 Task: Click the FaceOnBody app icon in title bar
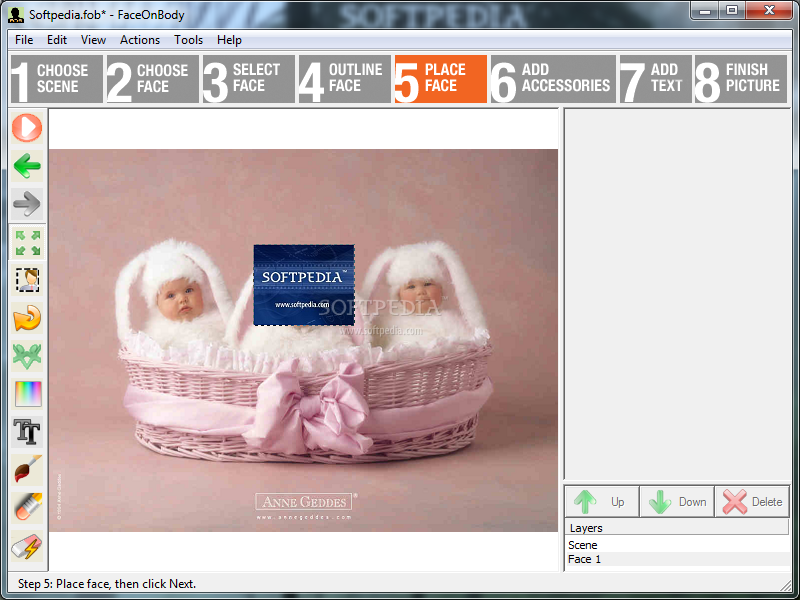(16, 14)
